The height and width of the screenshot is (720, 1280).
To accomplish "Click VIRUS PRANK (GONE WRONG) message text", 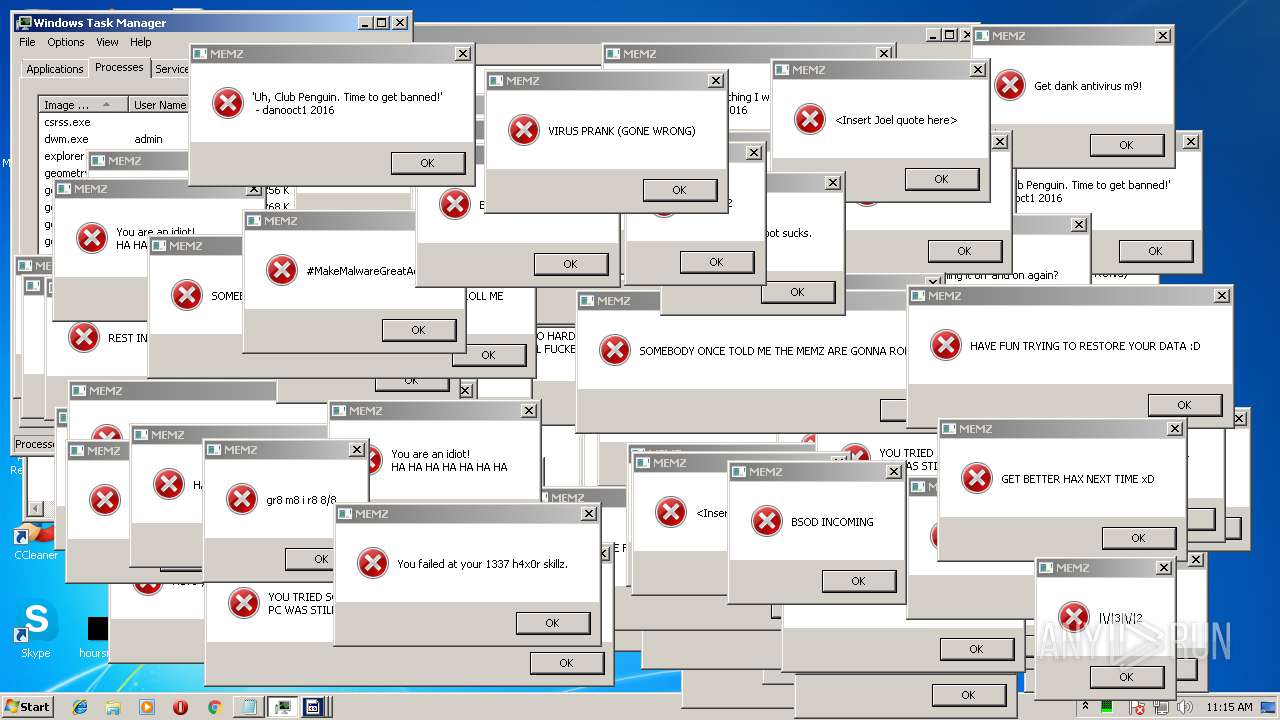I will [622, 131].
